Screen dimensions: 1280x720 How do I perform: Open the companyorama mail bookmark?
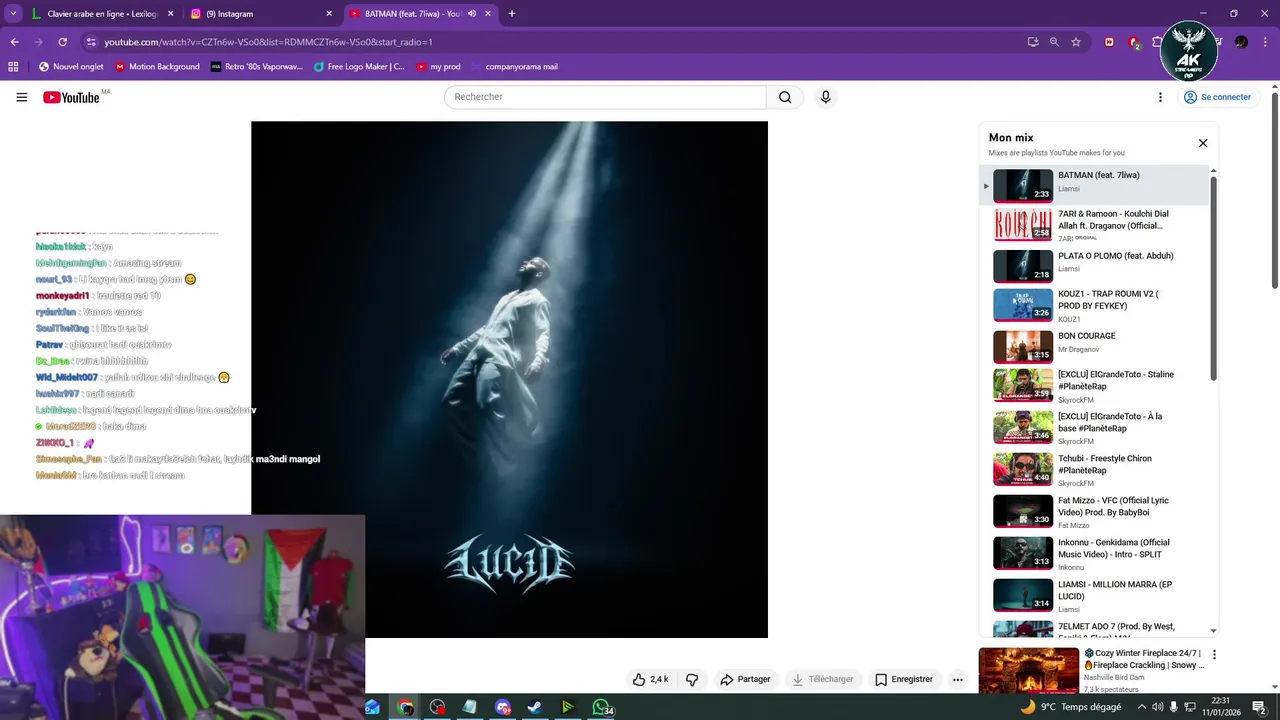click(x=513, y=67)
